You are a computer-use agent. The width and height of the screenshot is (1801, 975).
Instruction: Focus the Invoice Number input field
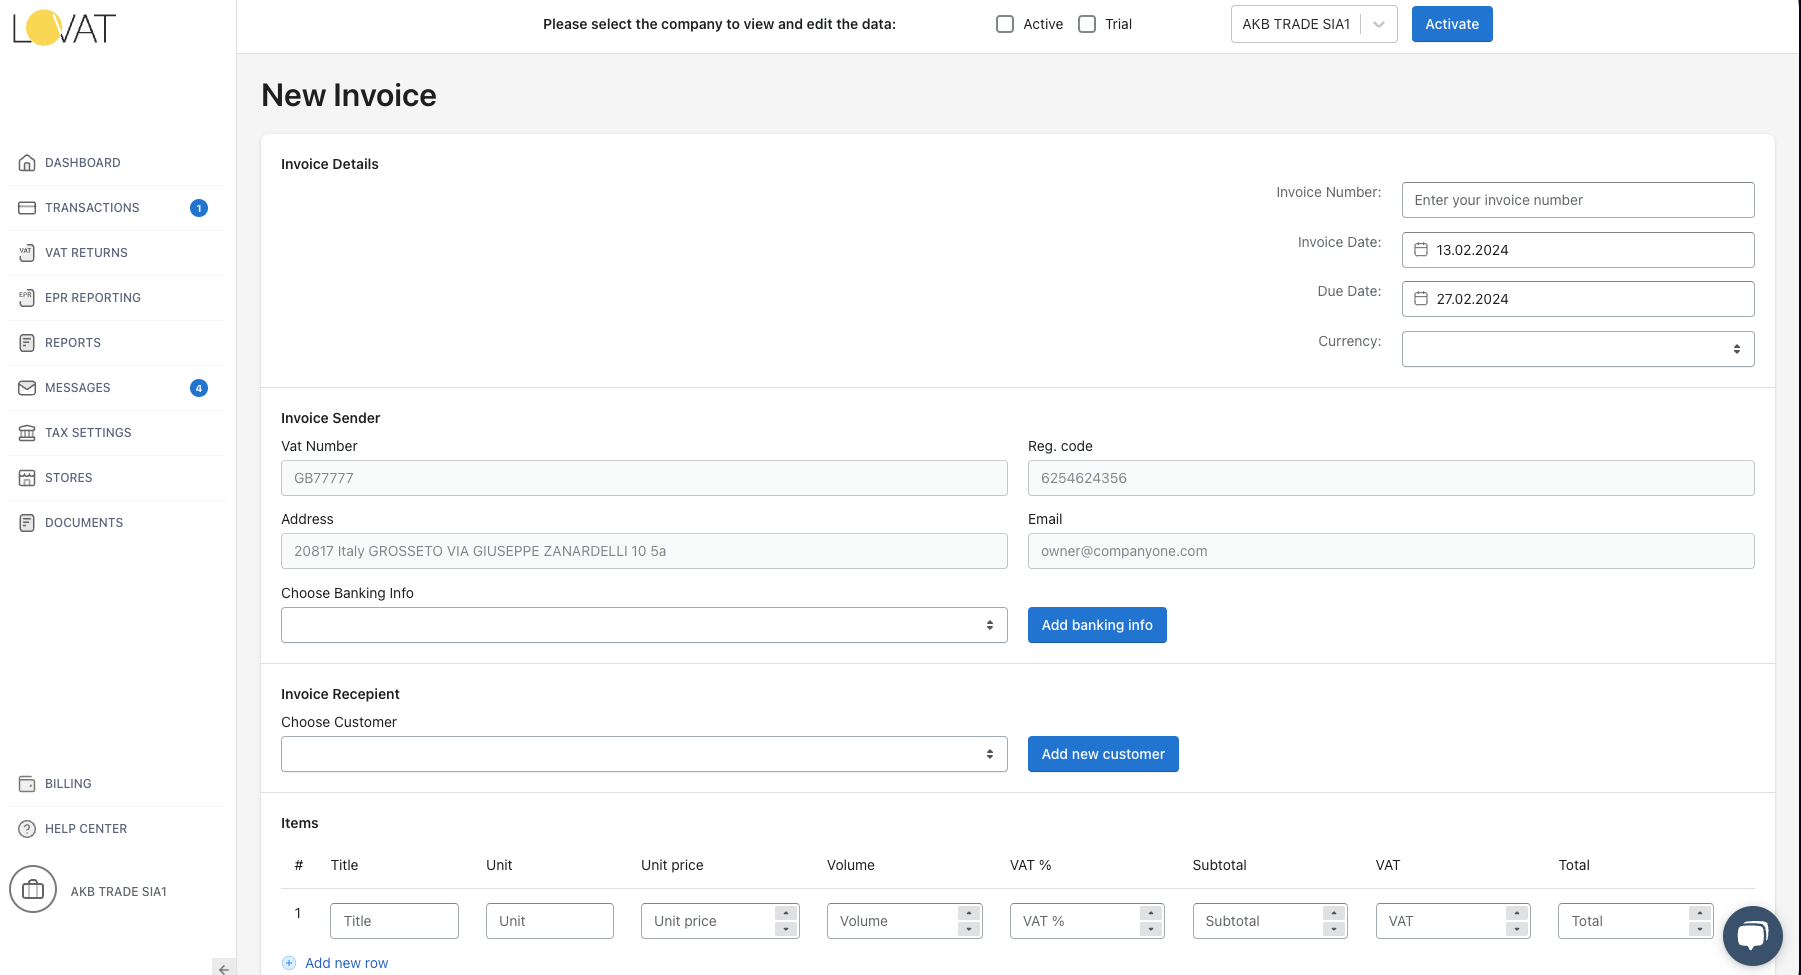pyautogui.click(x=1578, y=200)
